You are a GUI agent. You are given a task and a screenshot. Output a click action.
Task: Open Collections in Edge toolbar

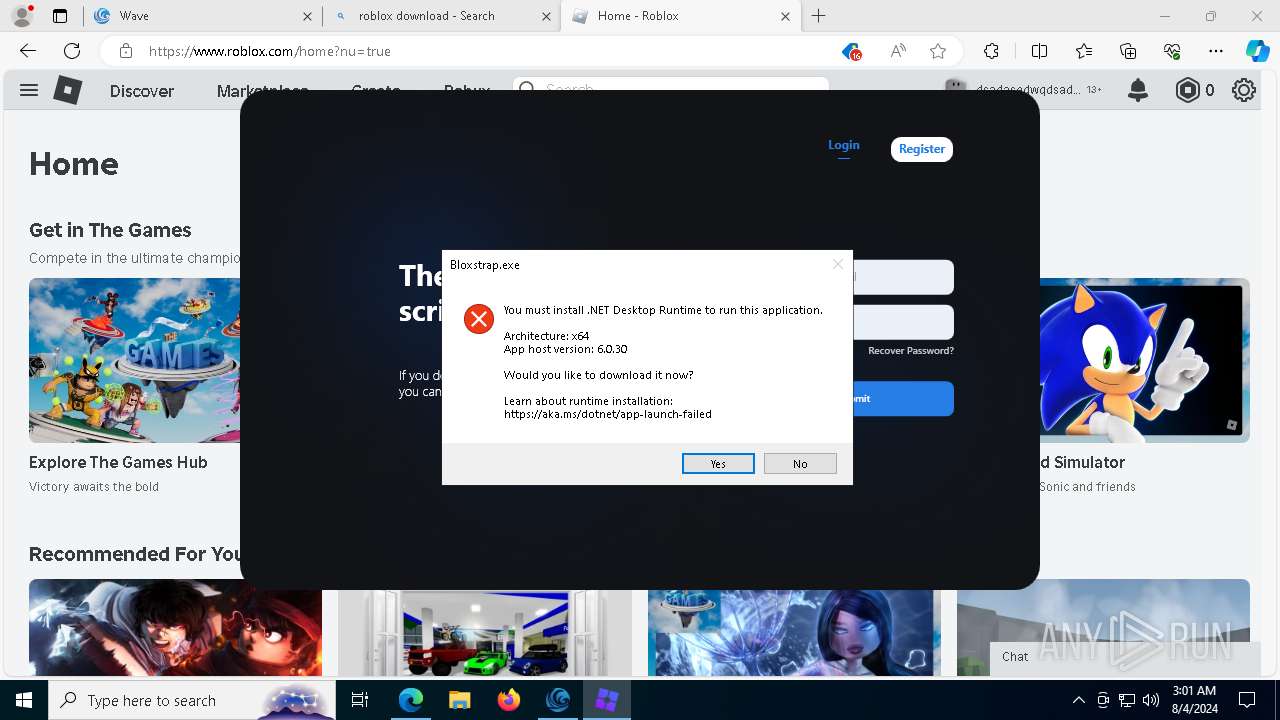[x=1128, y=51]
